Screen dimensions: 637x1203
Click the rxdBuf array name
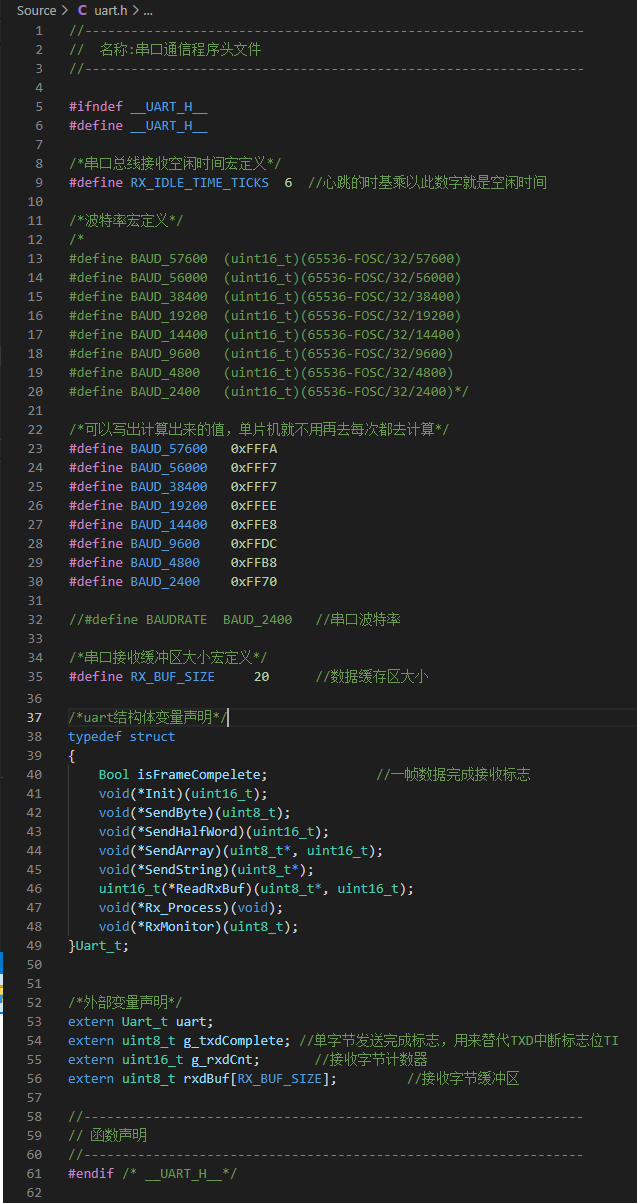pyautogui.click(x=207, y=1078)
